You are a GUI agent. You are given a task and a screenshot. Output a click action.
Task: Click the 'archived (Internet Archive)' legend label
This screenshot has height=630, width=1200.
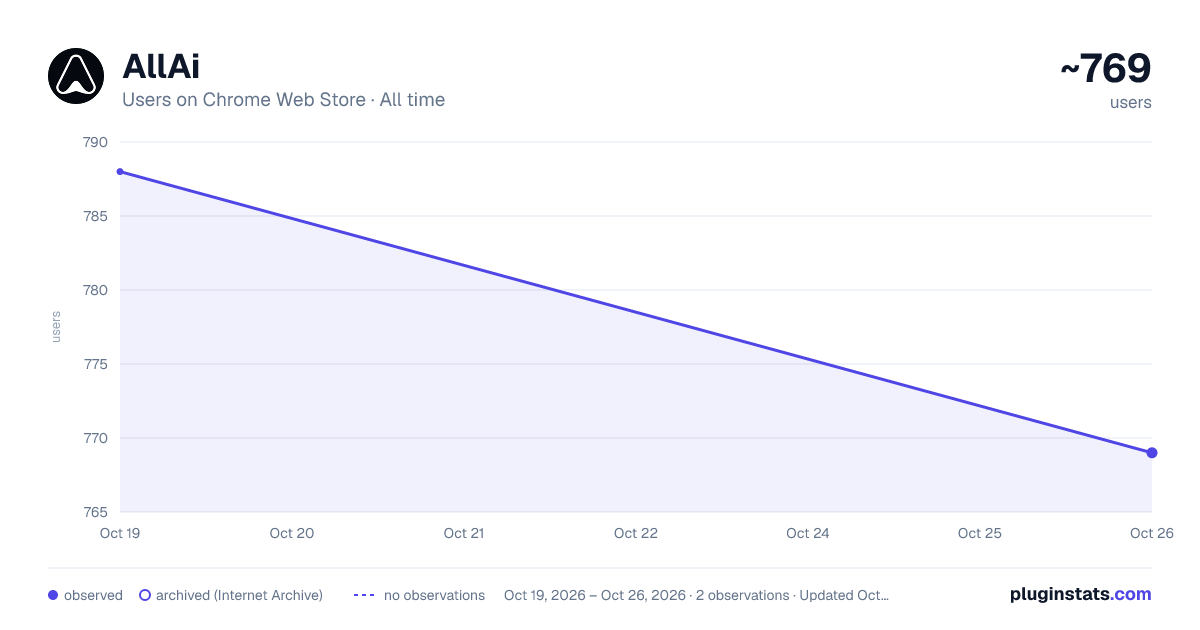tap(239, 595)
